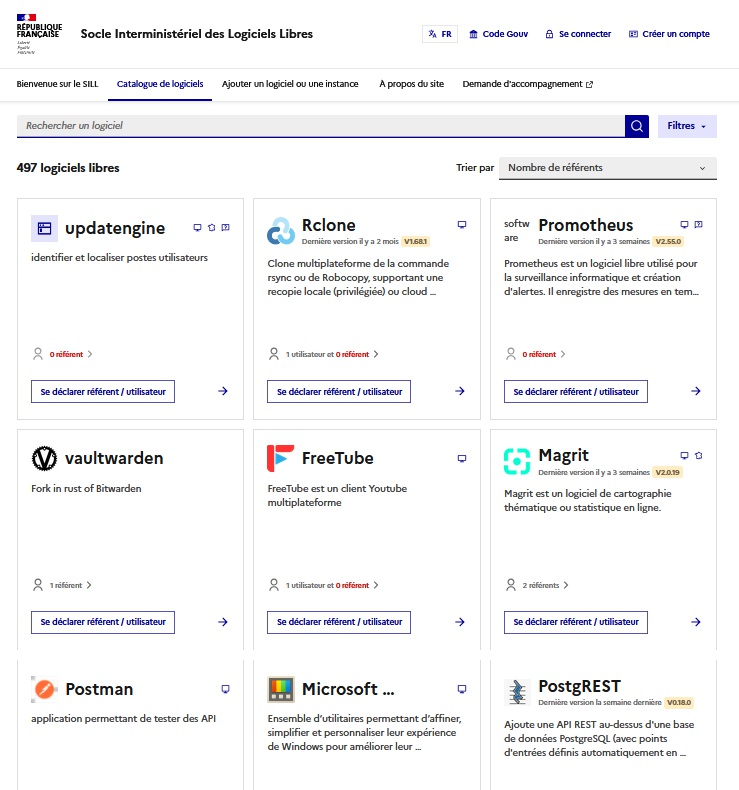Click updatengine's support question icon

pos(226,228)
